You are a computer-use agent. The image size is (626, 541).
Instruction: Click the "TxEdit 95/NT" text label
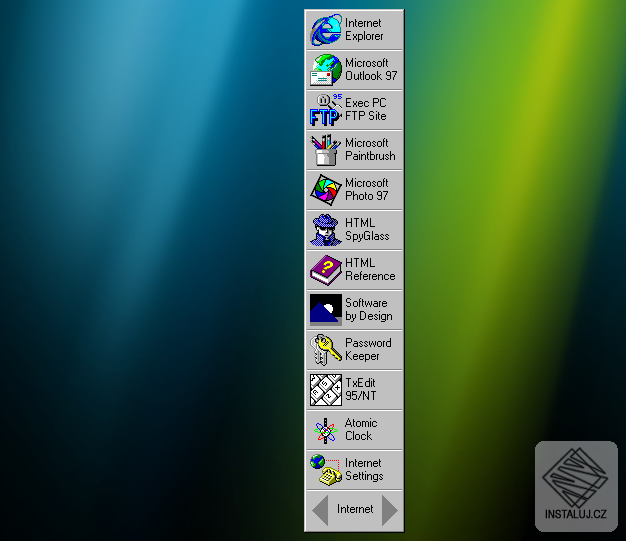361,389
